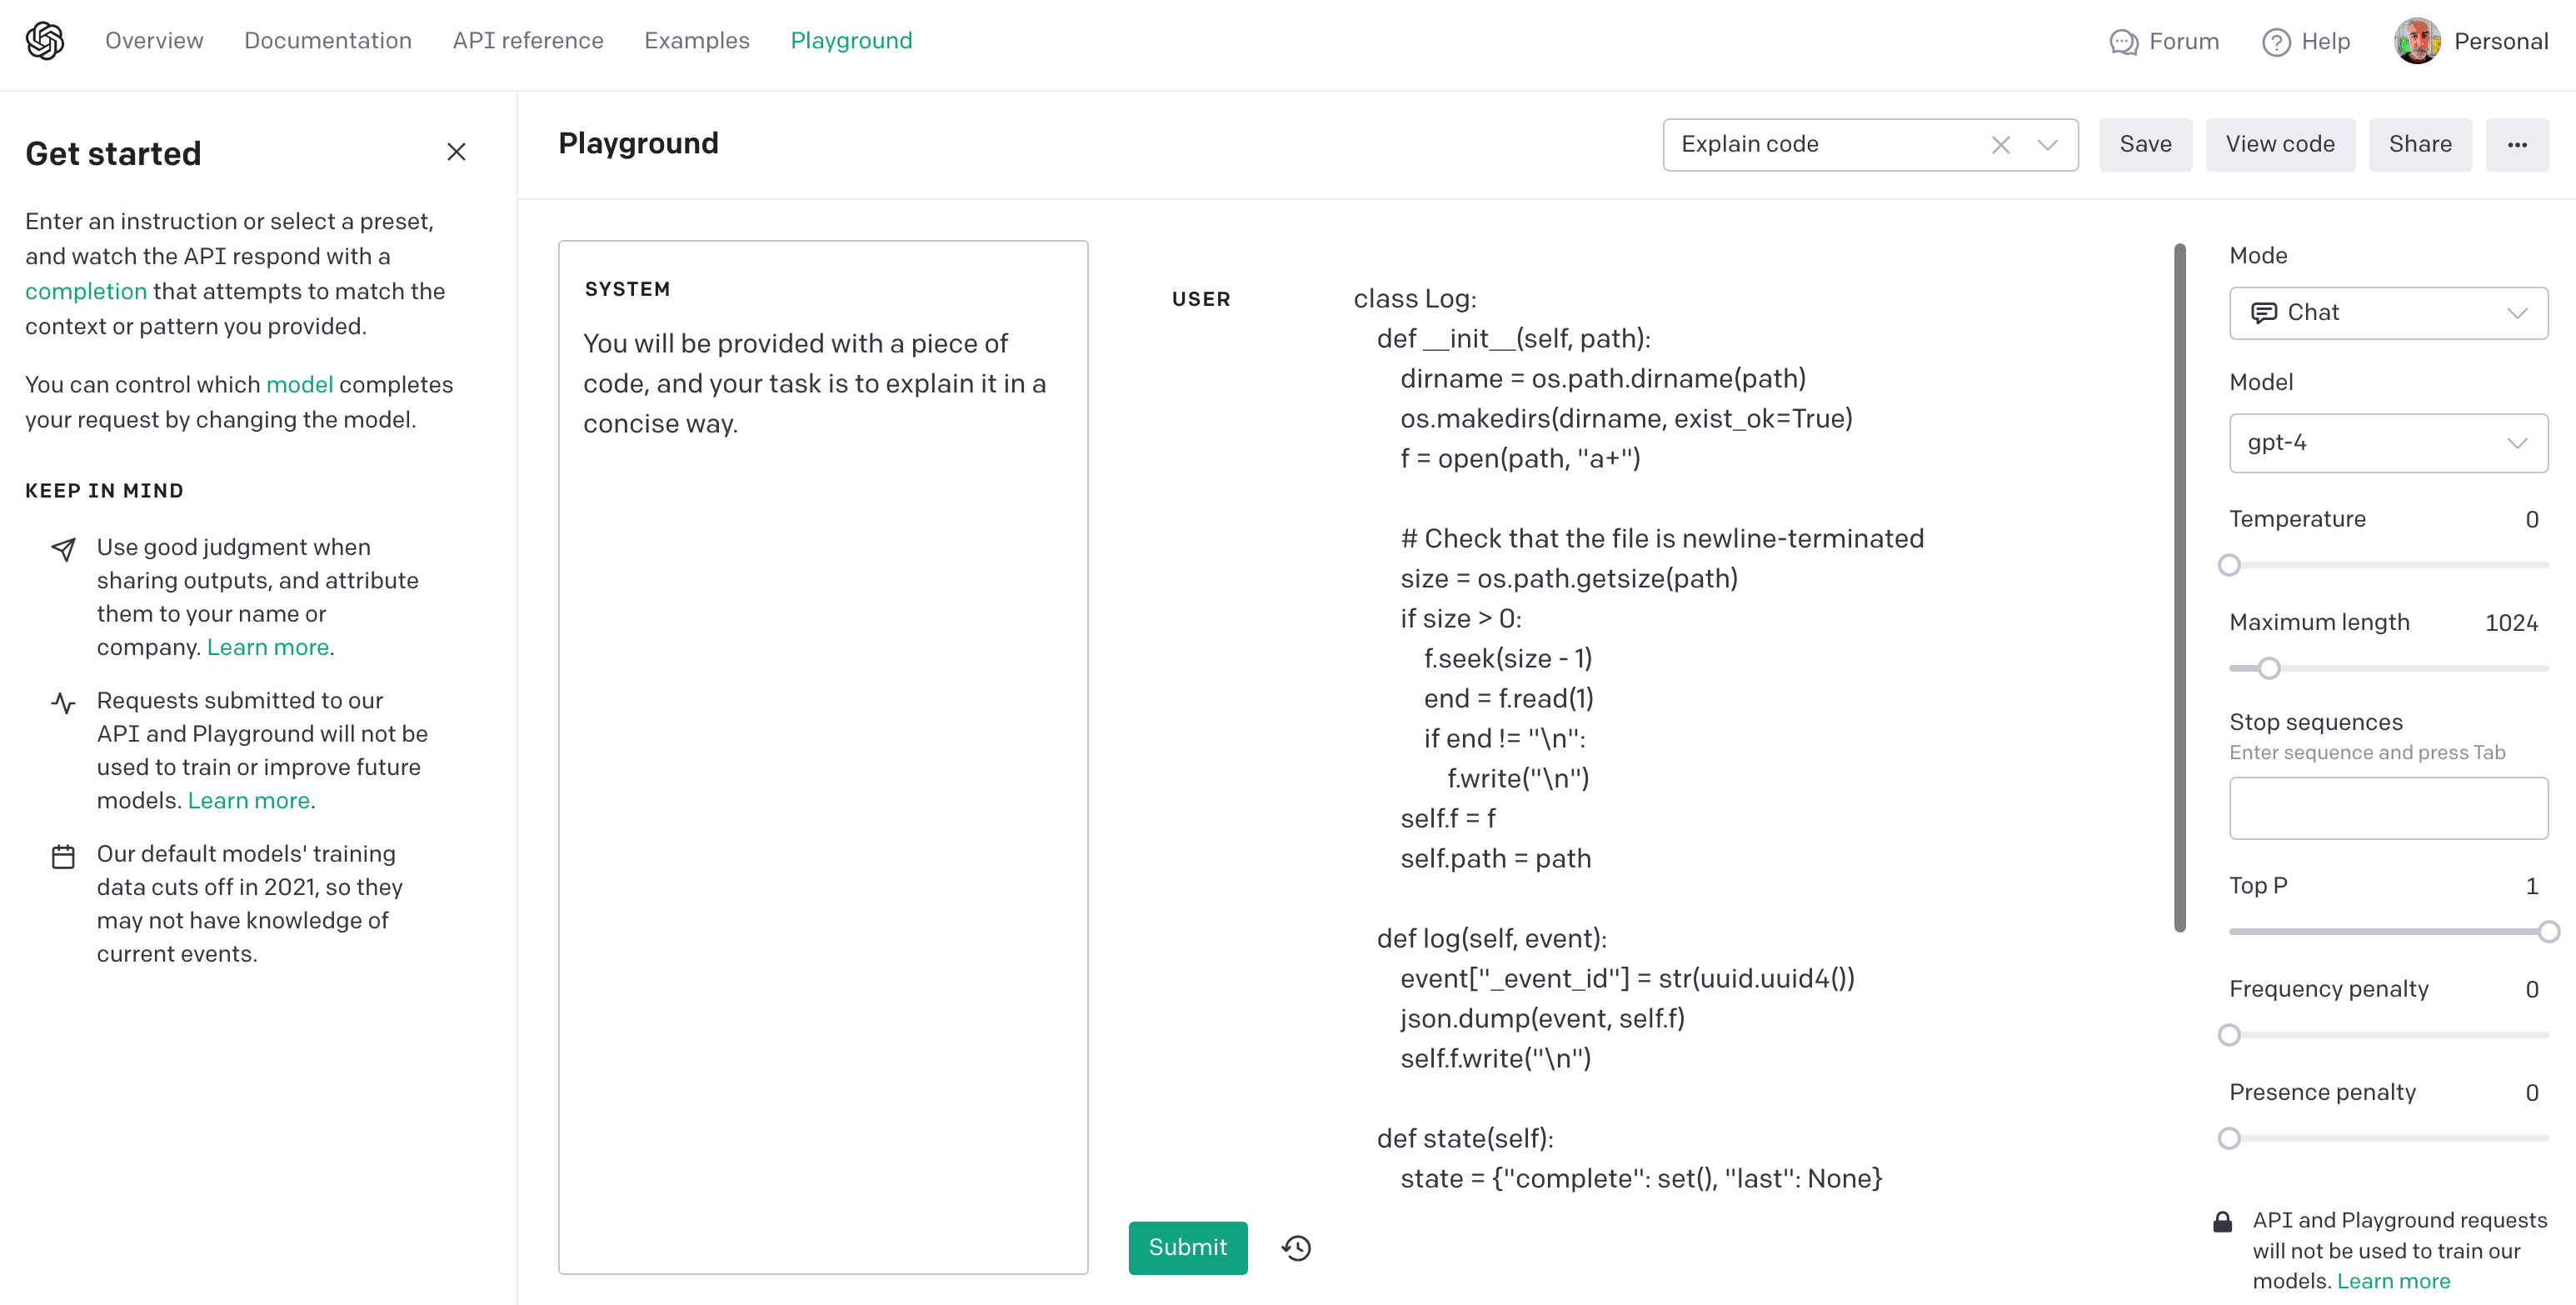The image size is (2576, 1305).
Task: Click the Help question mark icon
Action: pyautogui.click(x=2276, y=42)
